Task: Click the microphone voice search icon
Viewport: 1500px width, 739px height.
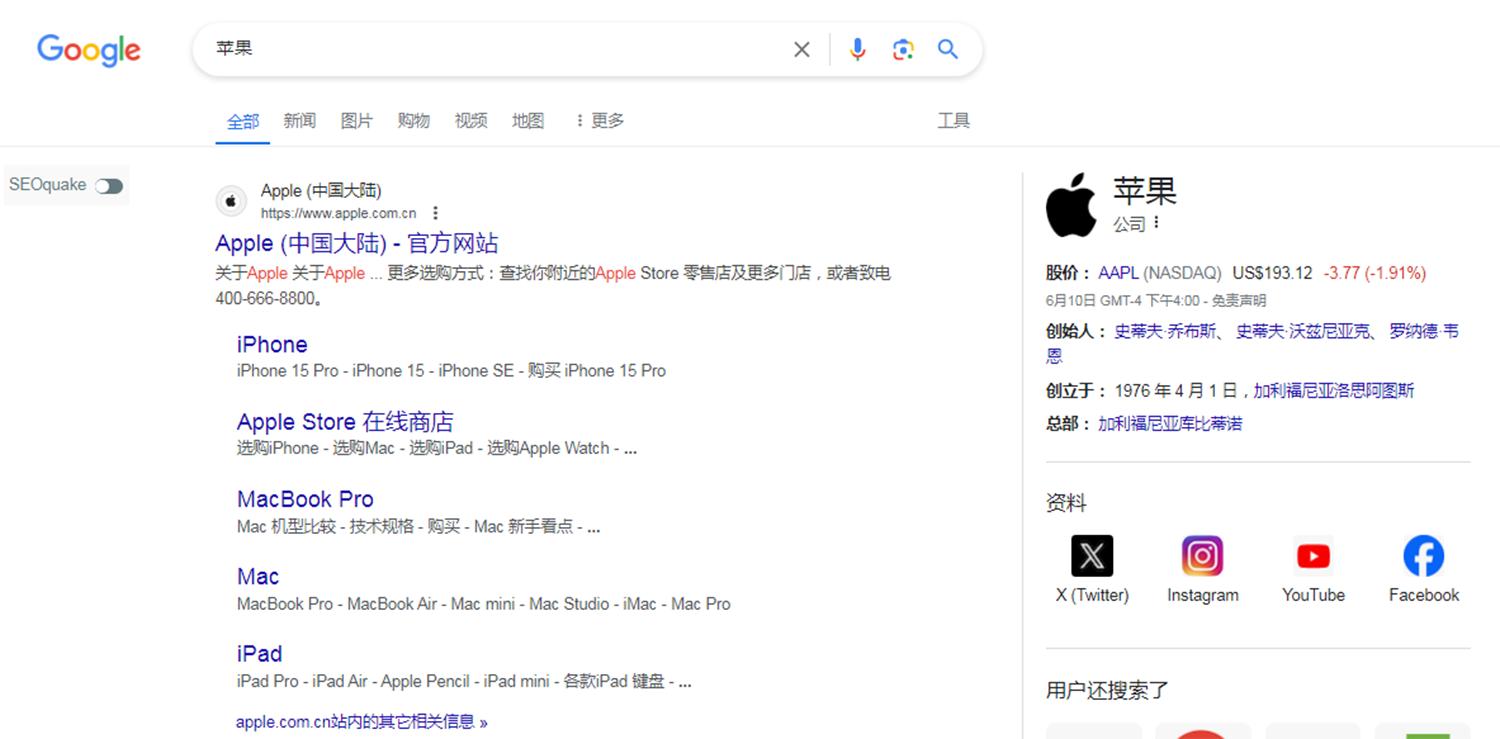Action: pyautogui.click(x=857, y=48)
